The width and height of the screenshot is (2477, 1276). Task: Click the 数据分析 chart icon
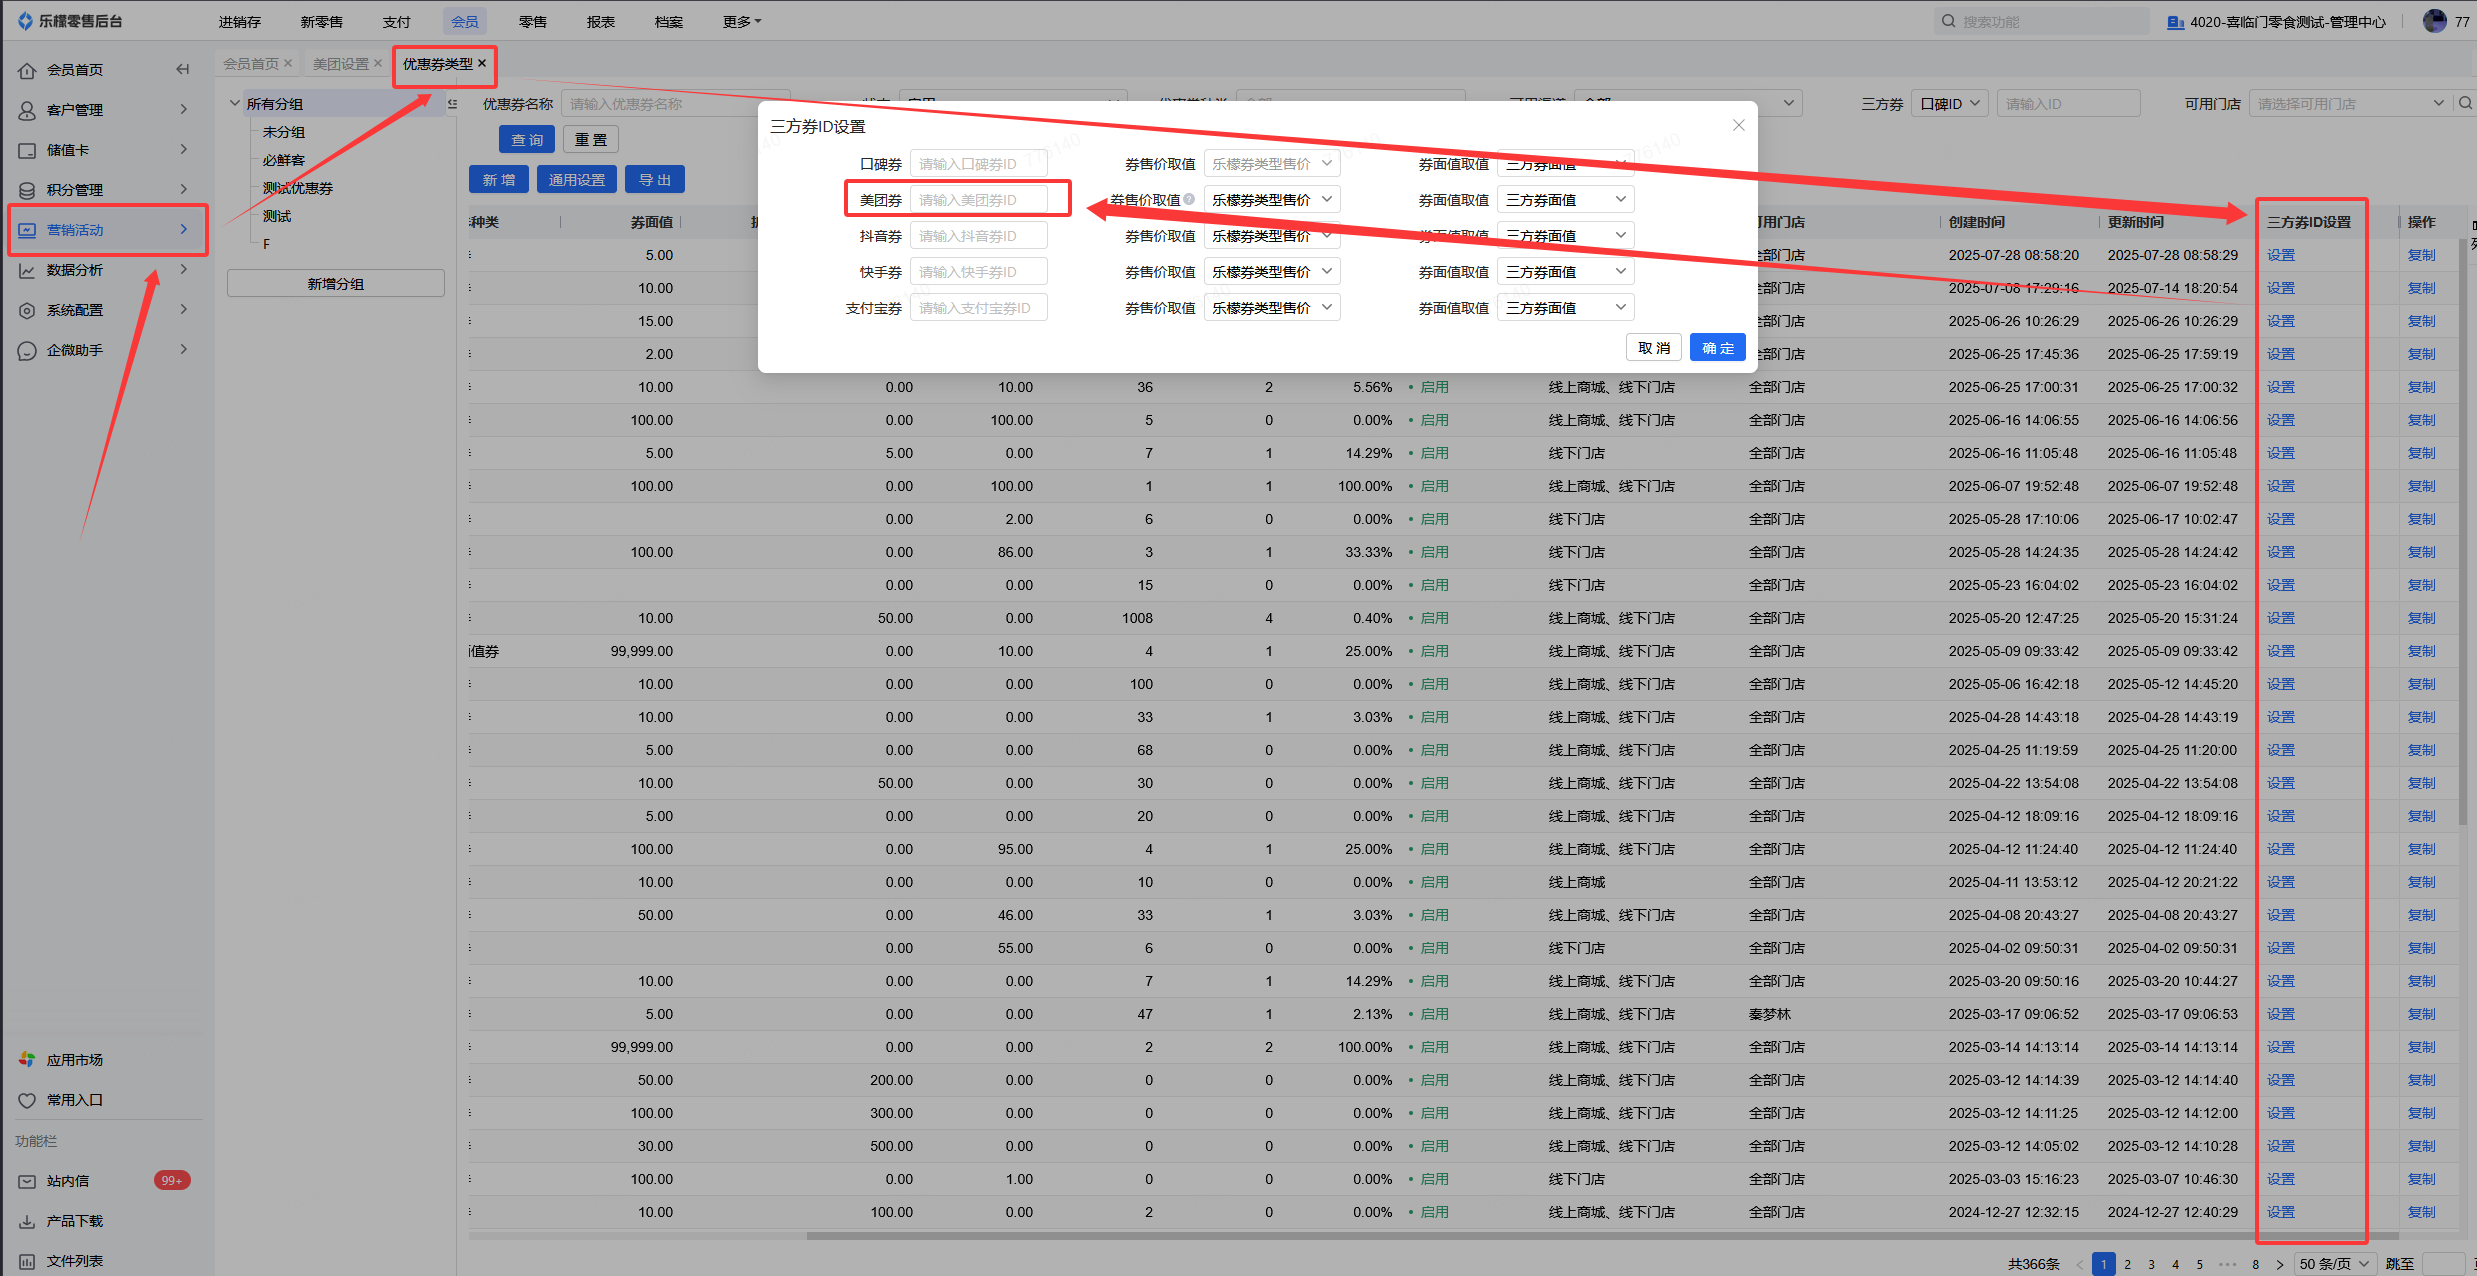point(27,270)
